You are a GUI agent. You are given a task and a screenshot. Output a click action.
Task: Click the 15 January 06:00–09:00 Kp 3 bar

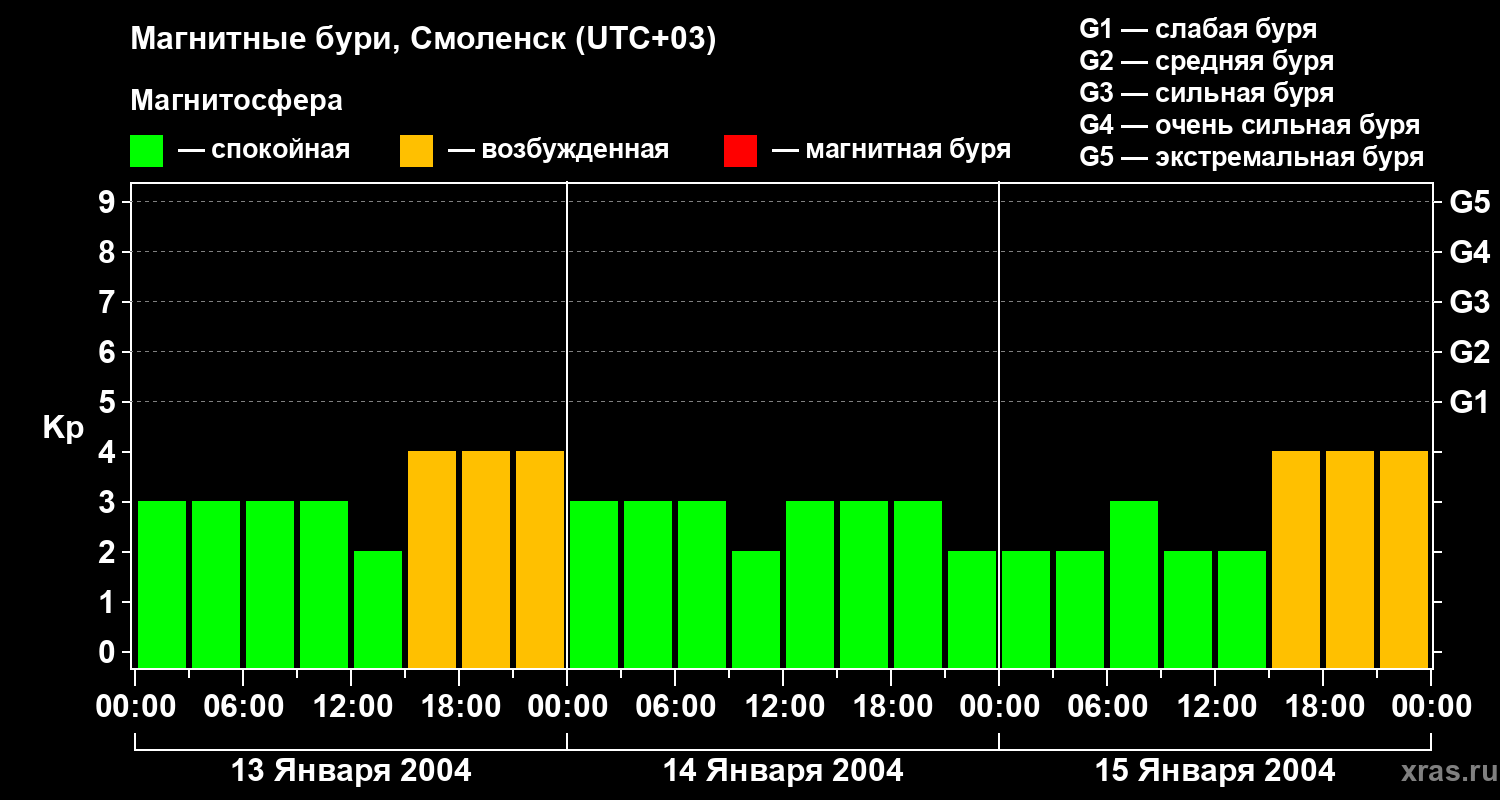[x=1134, y=584]
